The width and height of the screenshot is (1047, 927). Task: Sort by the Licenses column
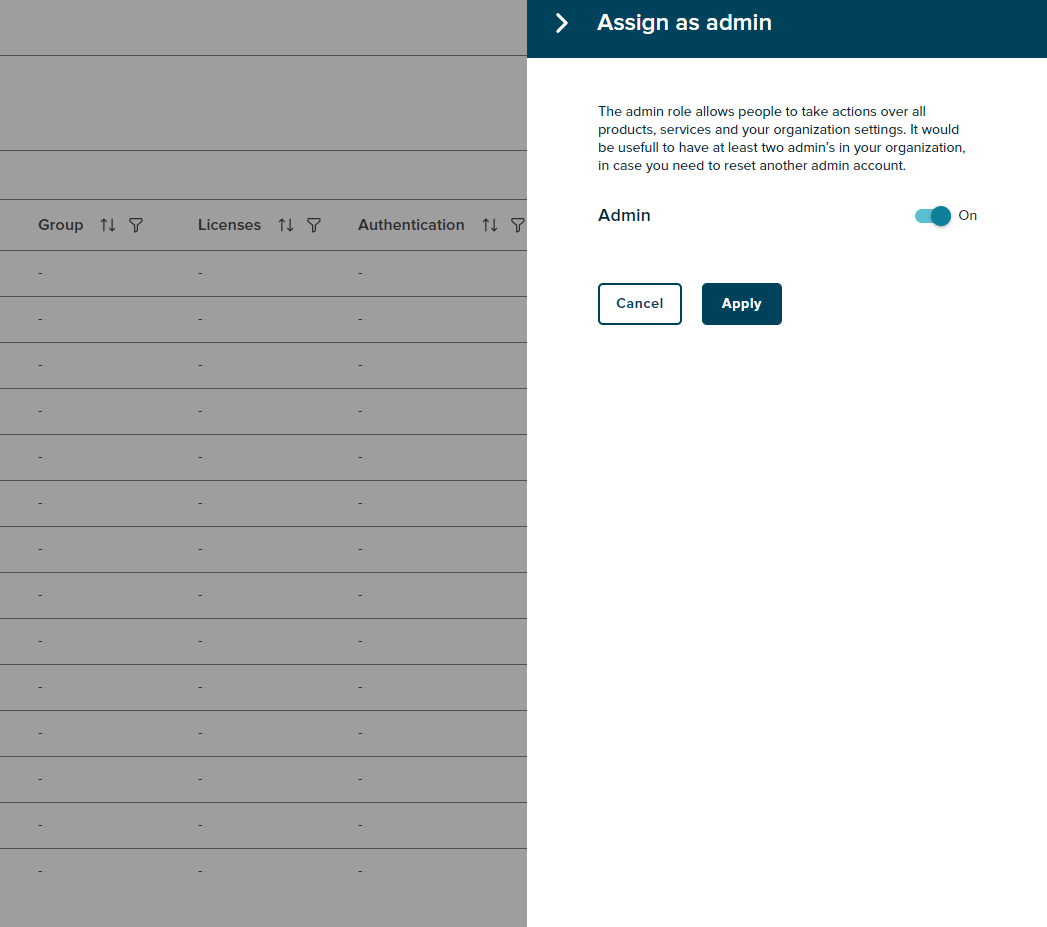286,225
